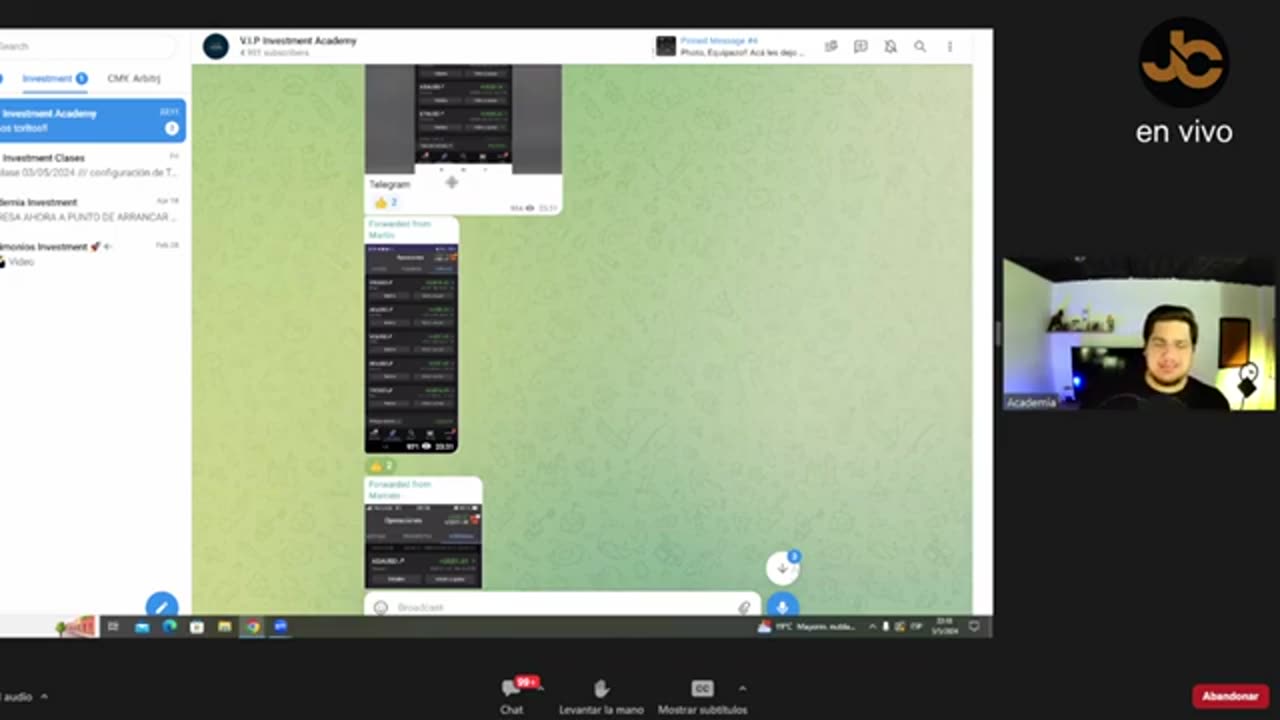Screen dimensions: 1280x720
Task: Select the Academia speaker video thumbnail
Action: click(1139, 334)
